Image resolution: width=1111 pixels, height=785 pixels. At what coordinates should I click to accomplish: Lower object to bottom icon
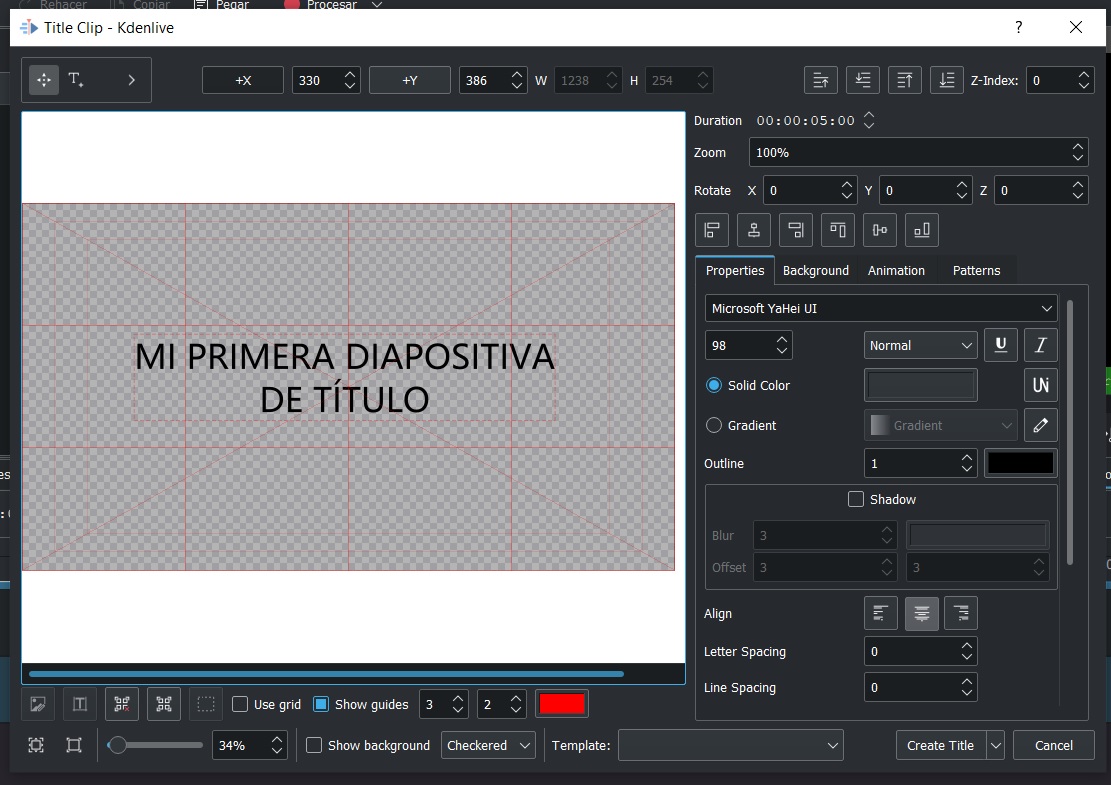click(947, 80)
